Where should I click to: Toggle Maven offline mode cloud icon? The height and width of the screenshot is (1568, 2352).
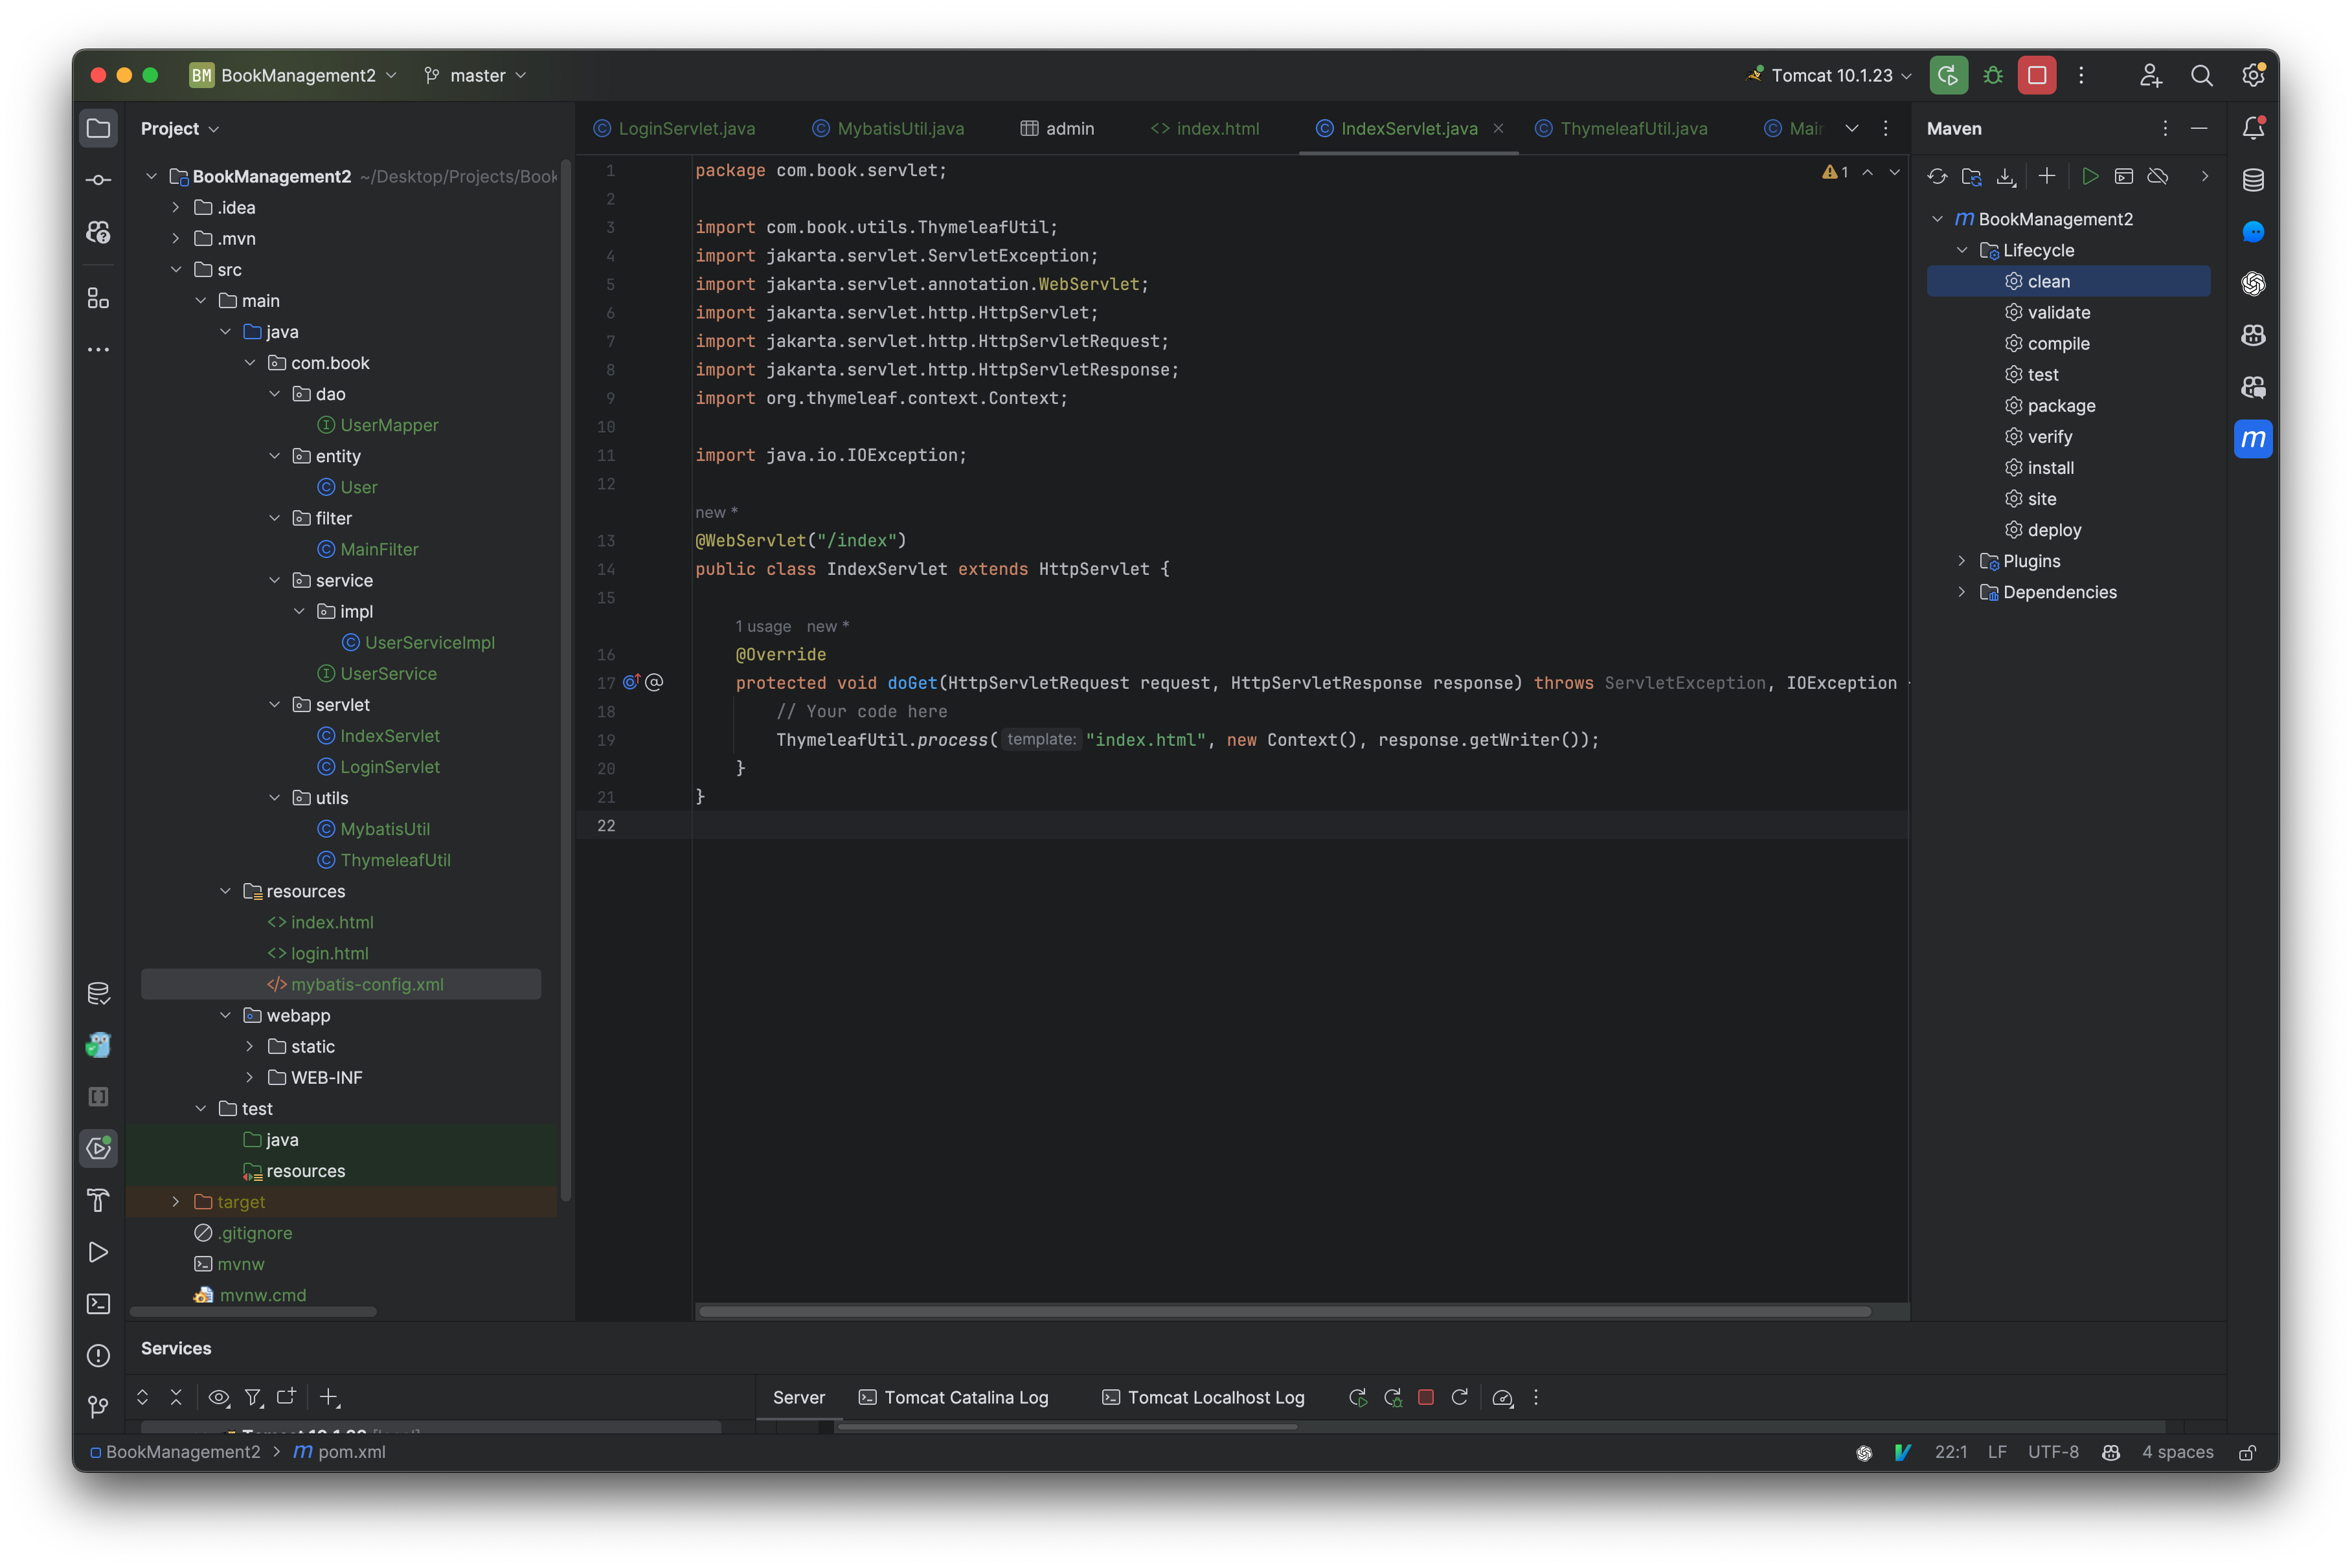(2158, 176)
